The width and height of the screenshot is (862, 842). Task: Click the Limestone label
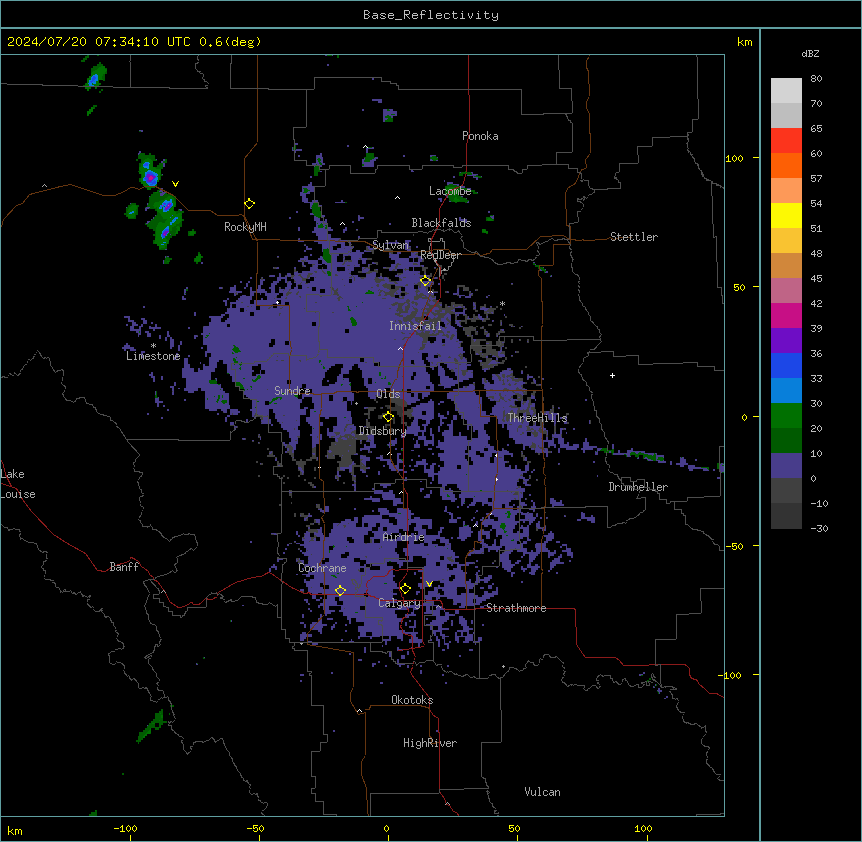click(x=153, y=356)
